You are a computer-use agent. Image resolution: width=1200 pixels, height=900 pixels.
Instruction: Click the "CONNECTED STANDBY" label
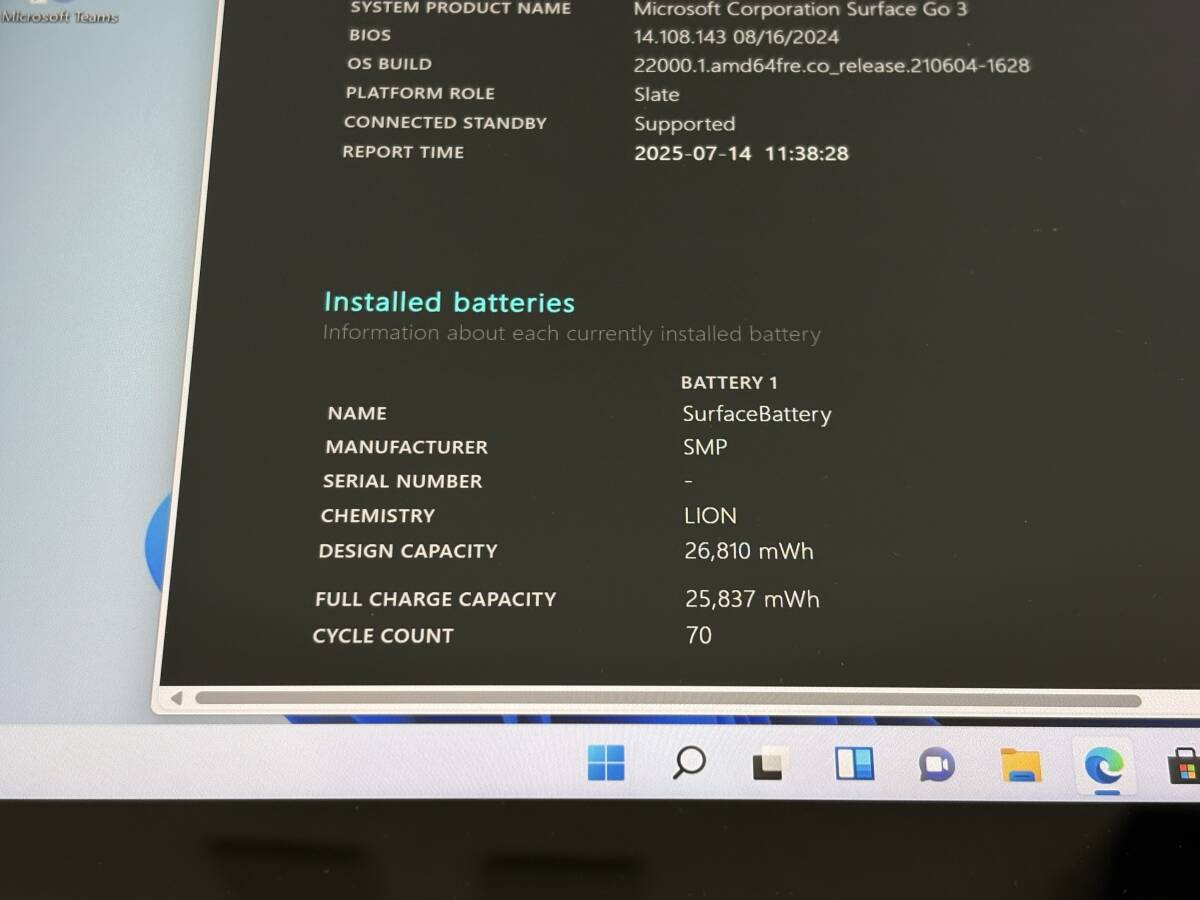445,123
